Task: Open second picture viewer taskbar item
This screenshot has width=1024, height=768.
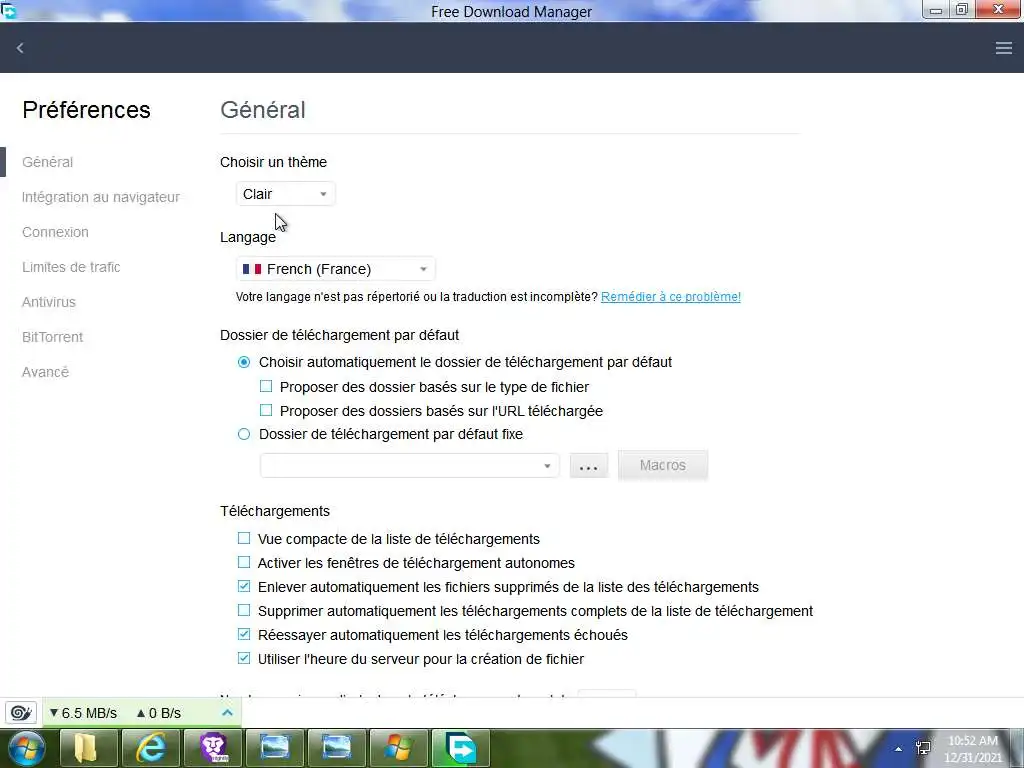Action: [336, 748]
